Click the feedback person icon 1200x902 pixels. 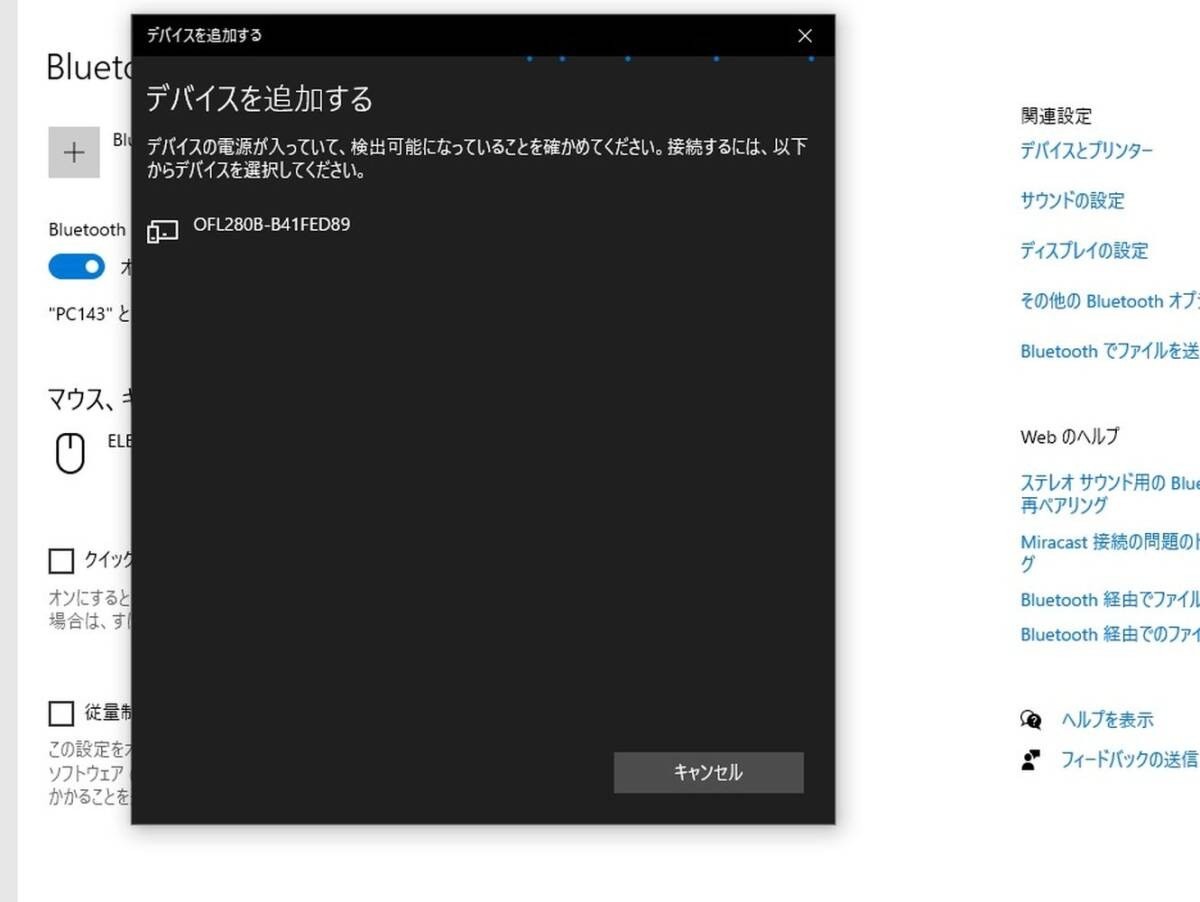click(x=1031, y=759)
